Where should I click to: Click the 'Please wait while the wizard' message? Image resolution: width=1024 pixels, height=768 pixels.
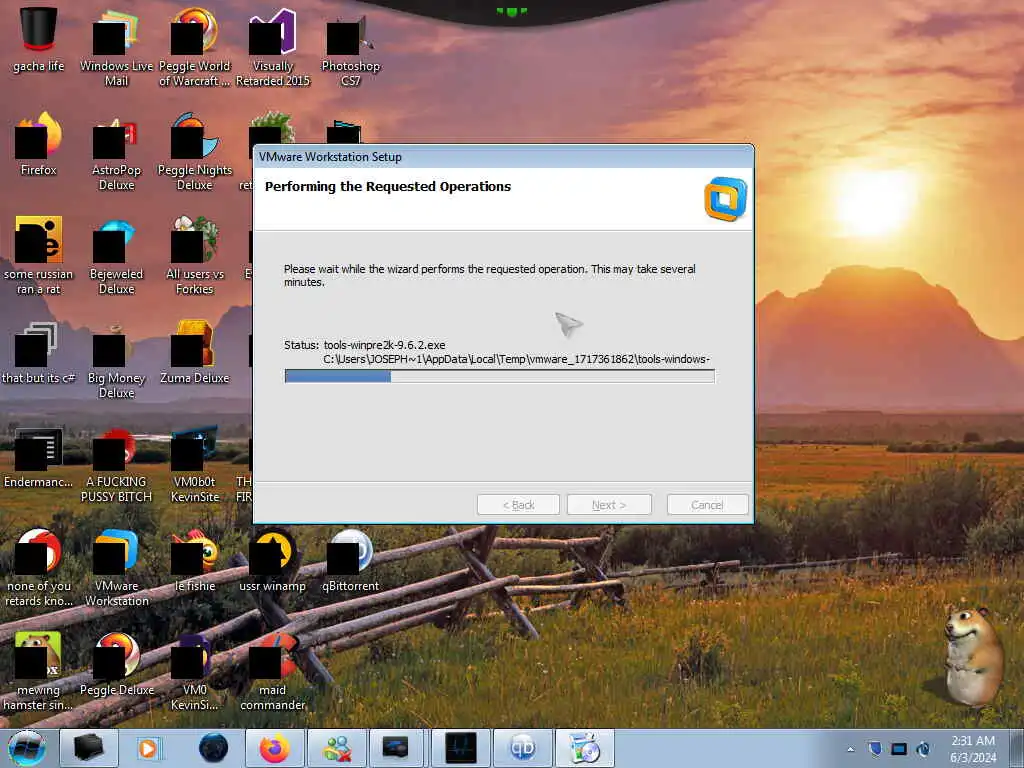[x=489, y=275]
